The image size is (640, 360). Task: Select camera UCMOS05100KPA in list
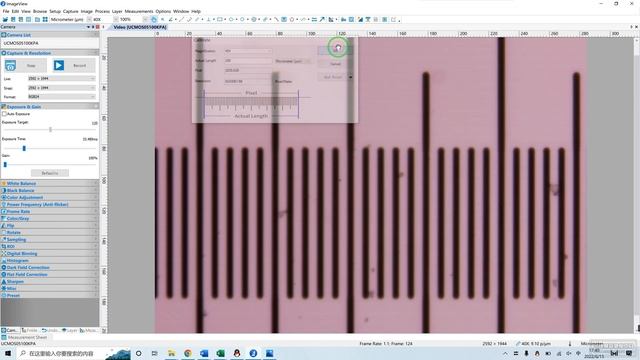21,43
